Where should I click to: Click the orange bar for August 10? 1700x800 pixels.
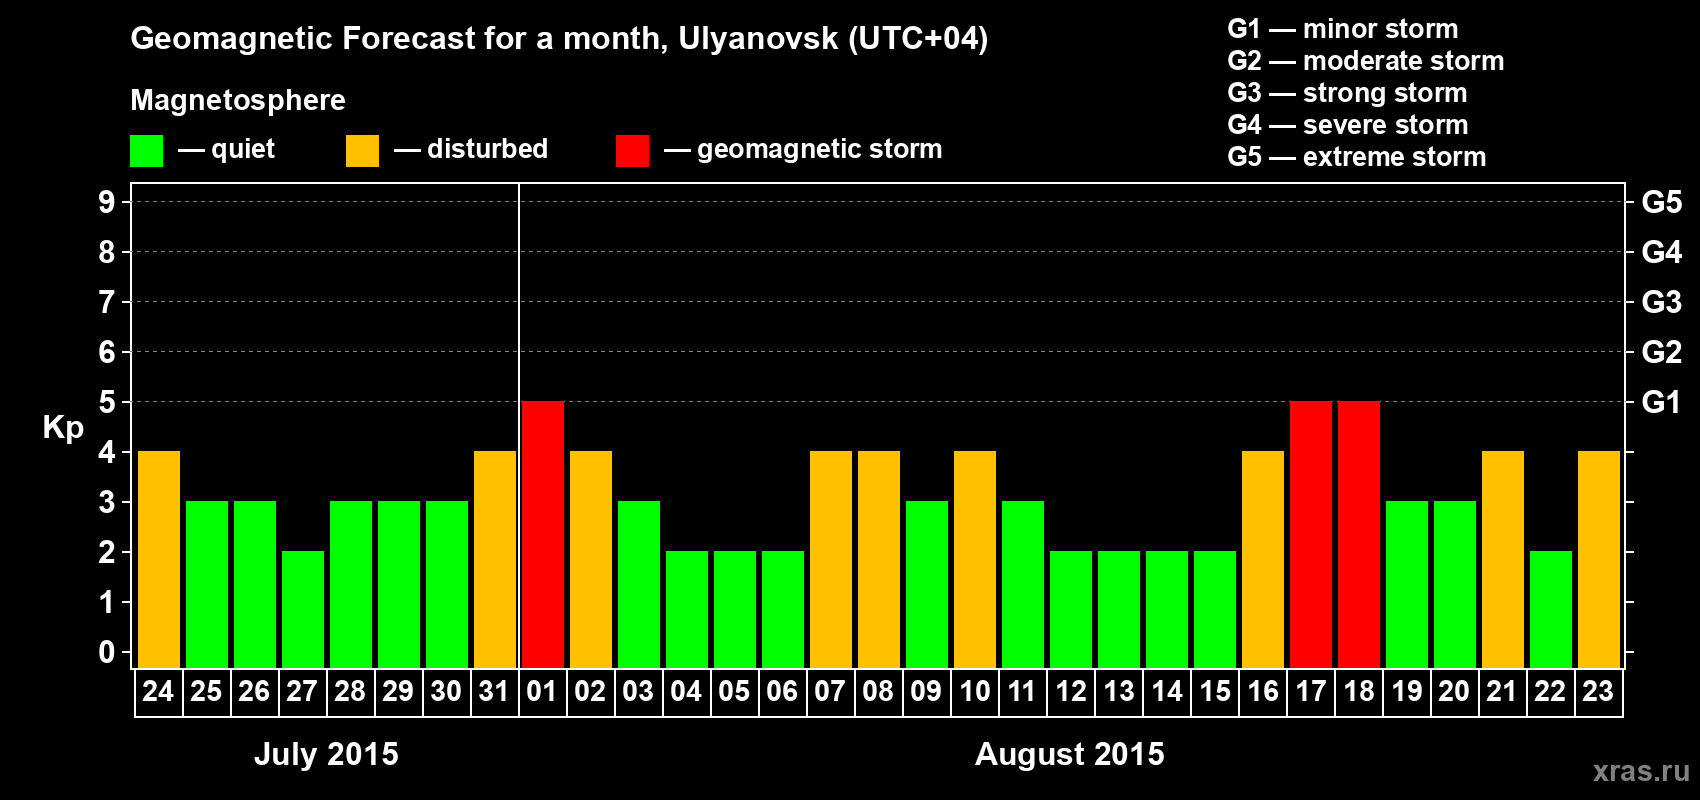coord(975,559)
